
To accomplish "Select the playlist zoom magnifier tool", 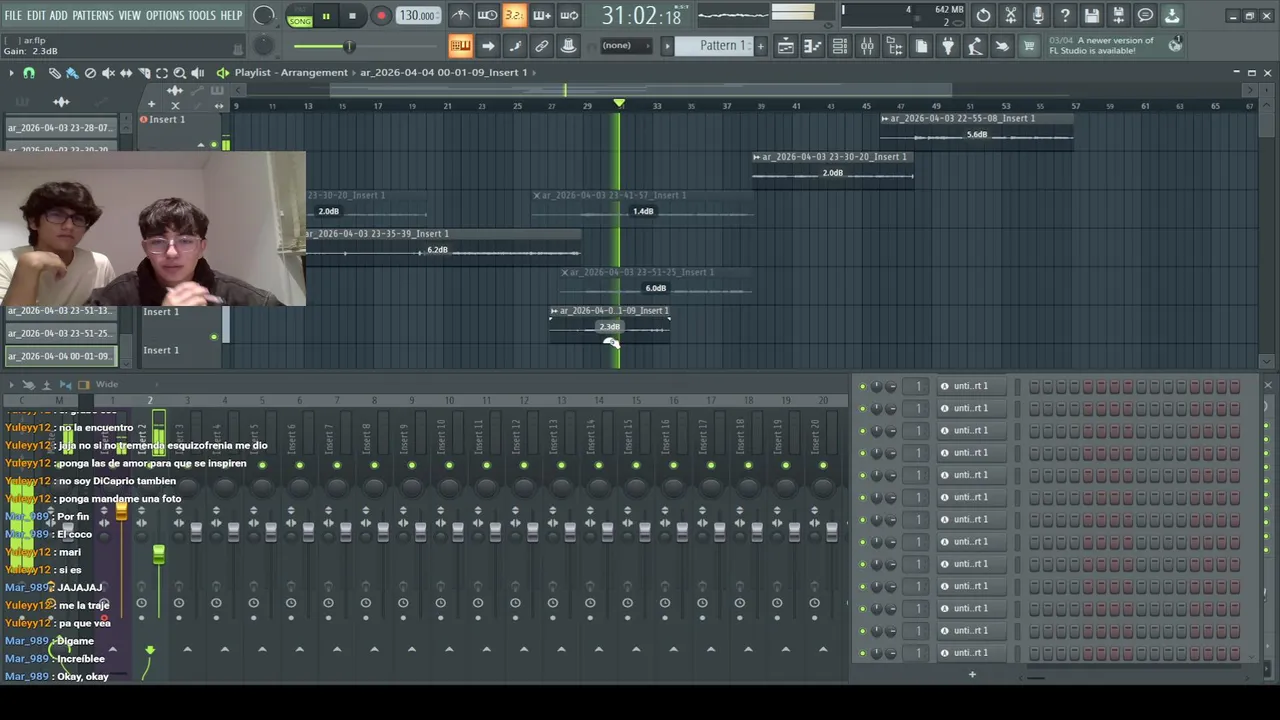I will pos(180,73).
